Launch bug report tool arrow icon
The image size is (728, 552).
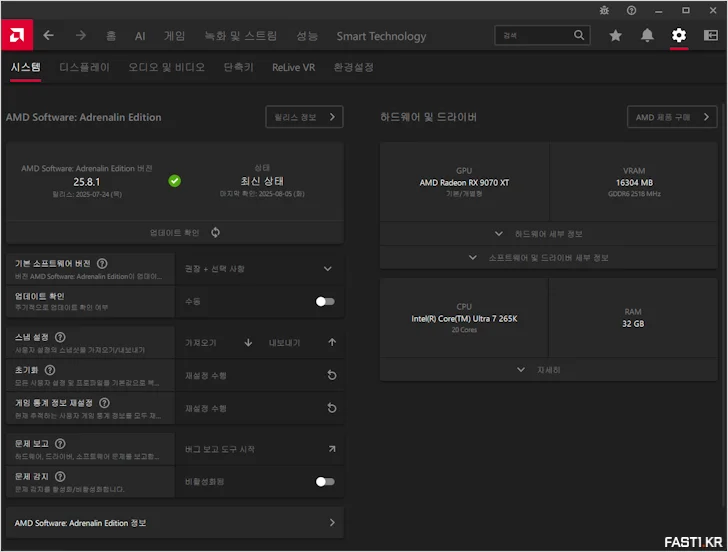click(332, 449)
